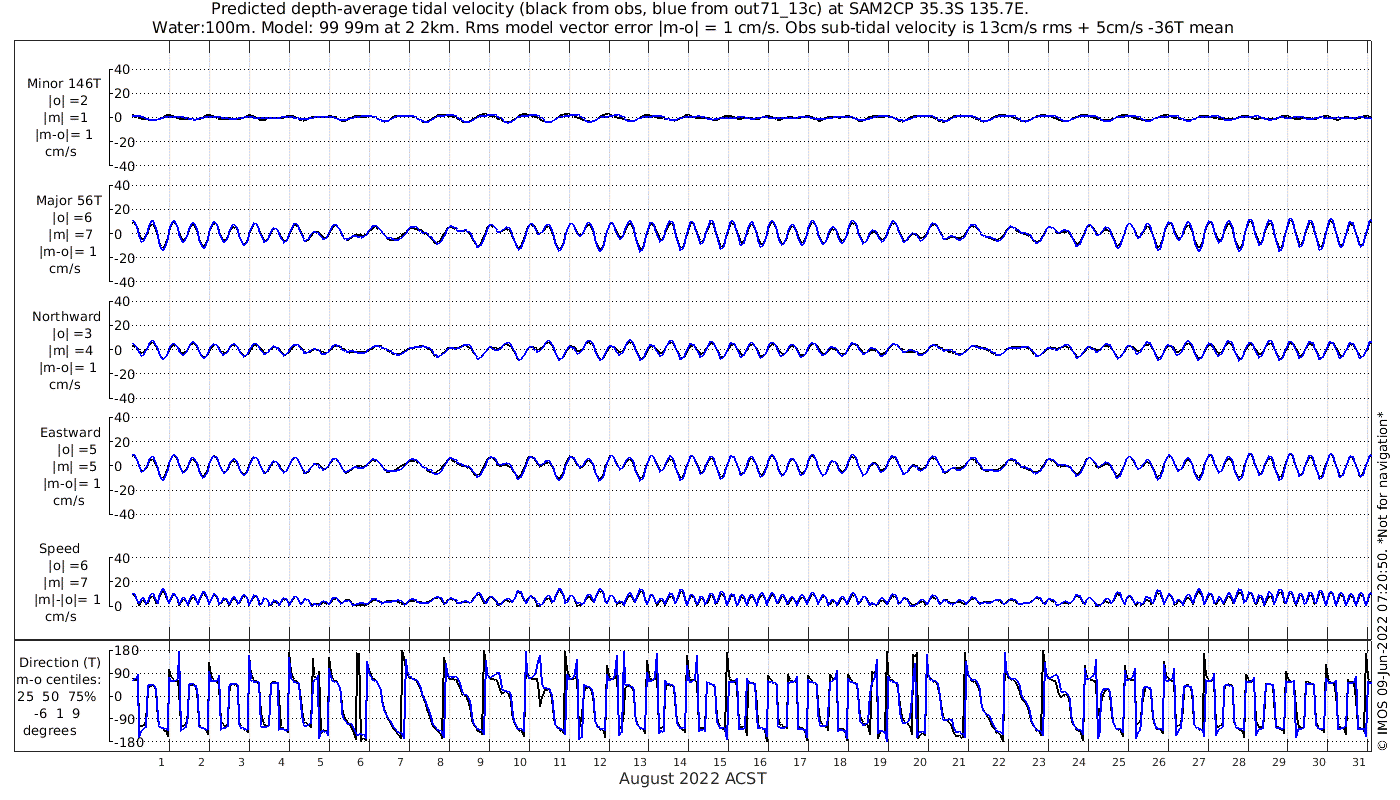Image resolution: width=1400 pixels, height=800 pixels.
Task: Click the '25 50 75%' centile header
Action: [x=59, y=696]
